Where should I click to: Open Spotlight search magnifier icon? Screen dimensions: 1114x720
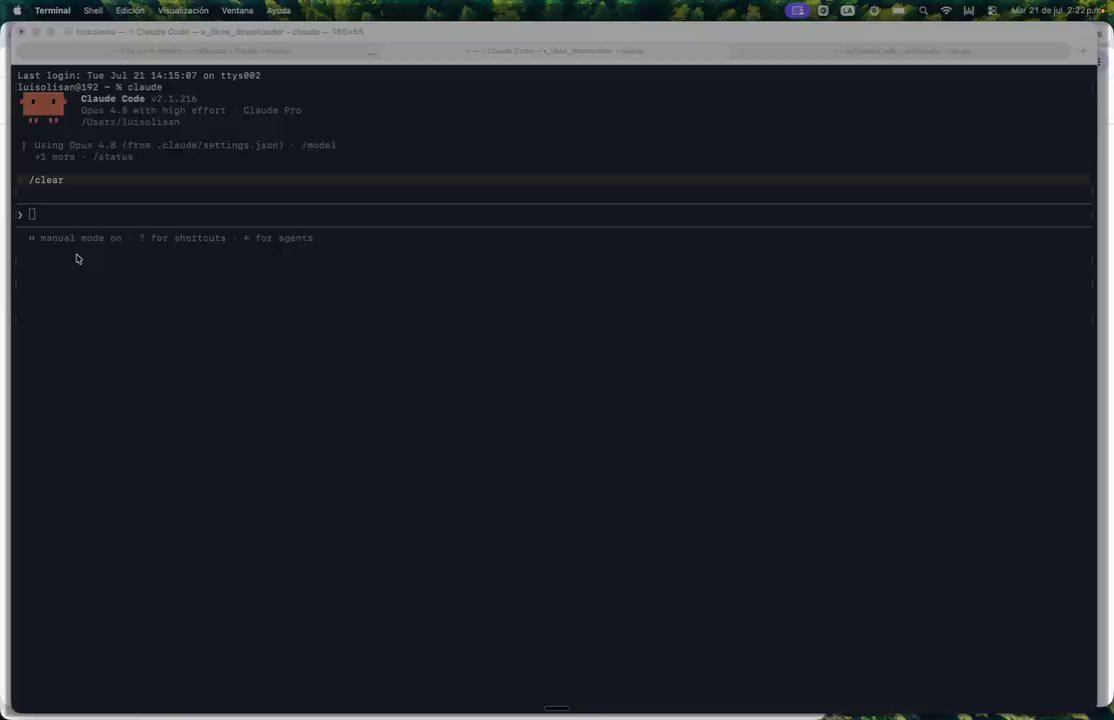click(x=923, y=11)
